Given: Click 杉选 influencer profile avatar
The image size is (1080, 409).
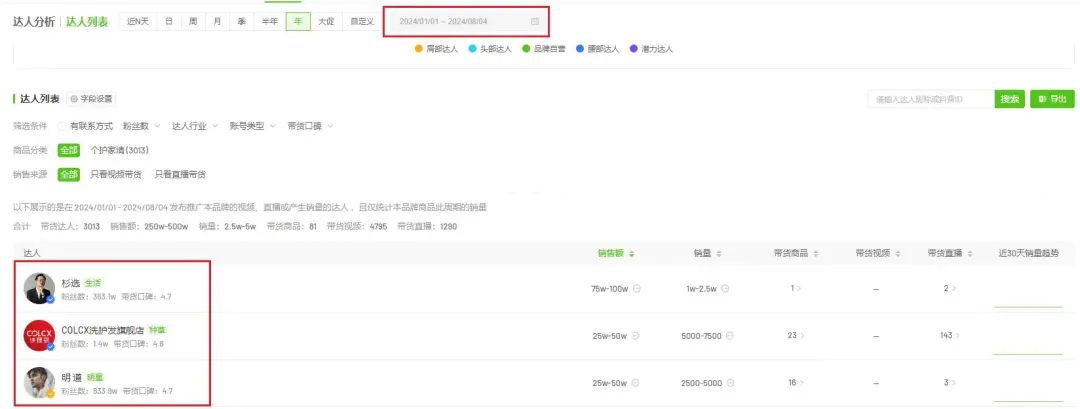Looking at the screenshot, I should tap(39, 288).
